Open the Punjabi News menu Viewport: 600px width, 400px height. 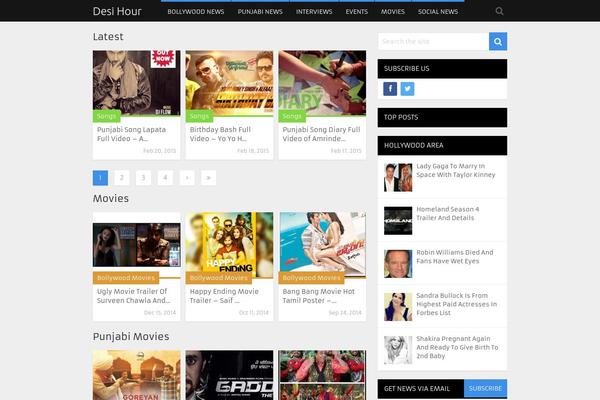[260, 12]
